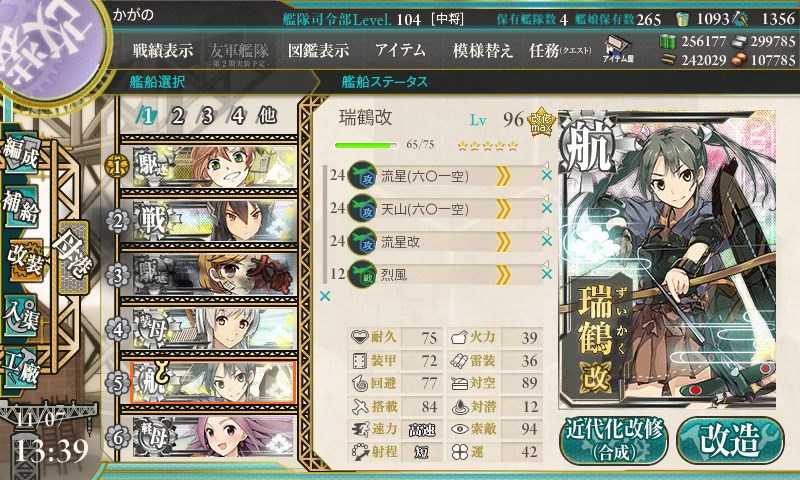Viewport: 800px width, 480px height.
Task: Click the green HP bar of 瑞鶴改
Action: pos(366,145)
